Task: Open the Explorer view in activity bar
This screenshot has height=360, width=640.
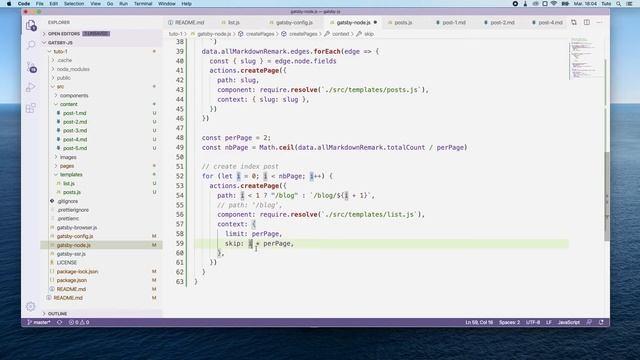Action: coord(31,26)
